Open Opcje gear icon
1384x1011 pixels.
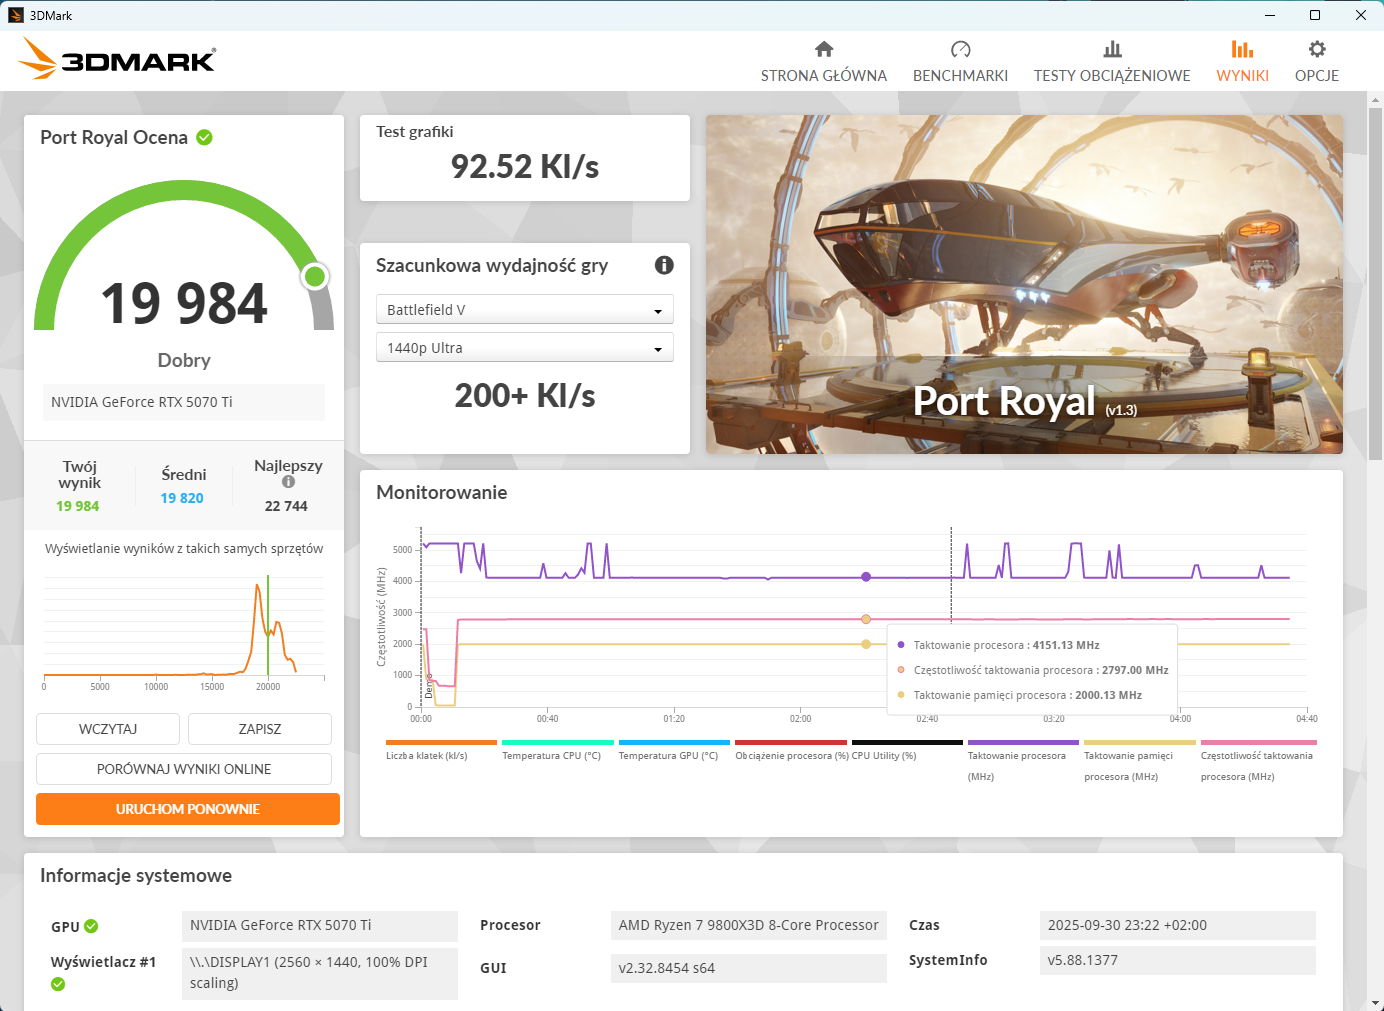1316,50
